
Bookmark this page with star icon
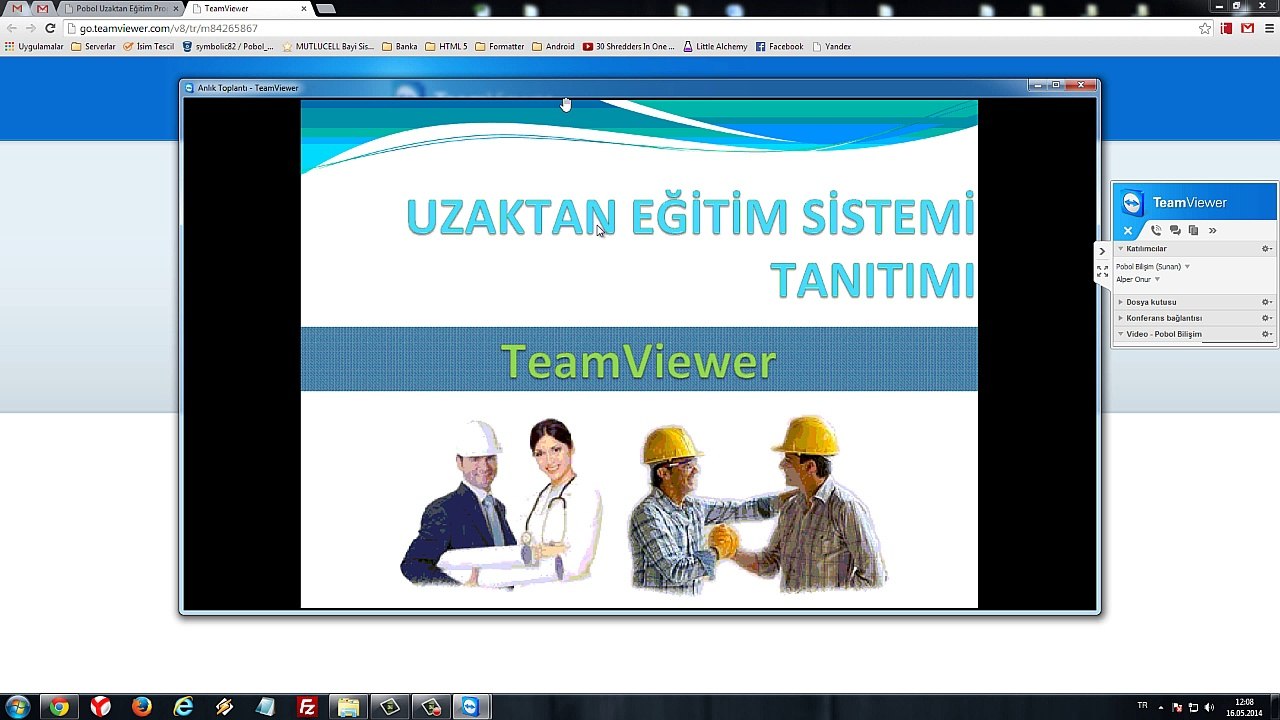tap(1205, 28)
